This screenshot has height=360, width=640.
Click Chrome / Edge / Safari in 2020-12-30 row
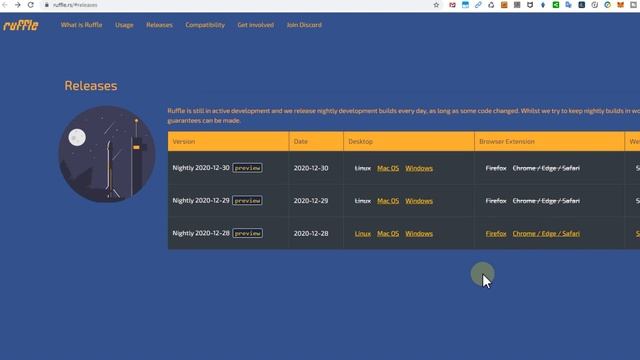[546, 168]
